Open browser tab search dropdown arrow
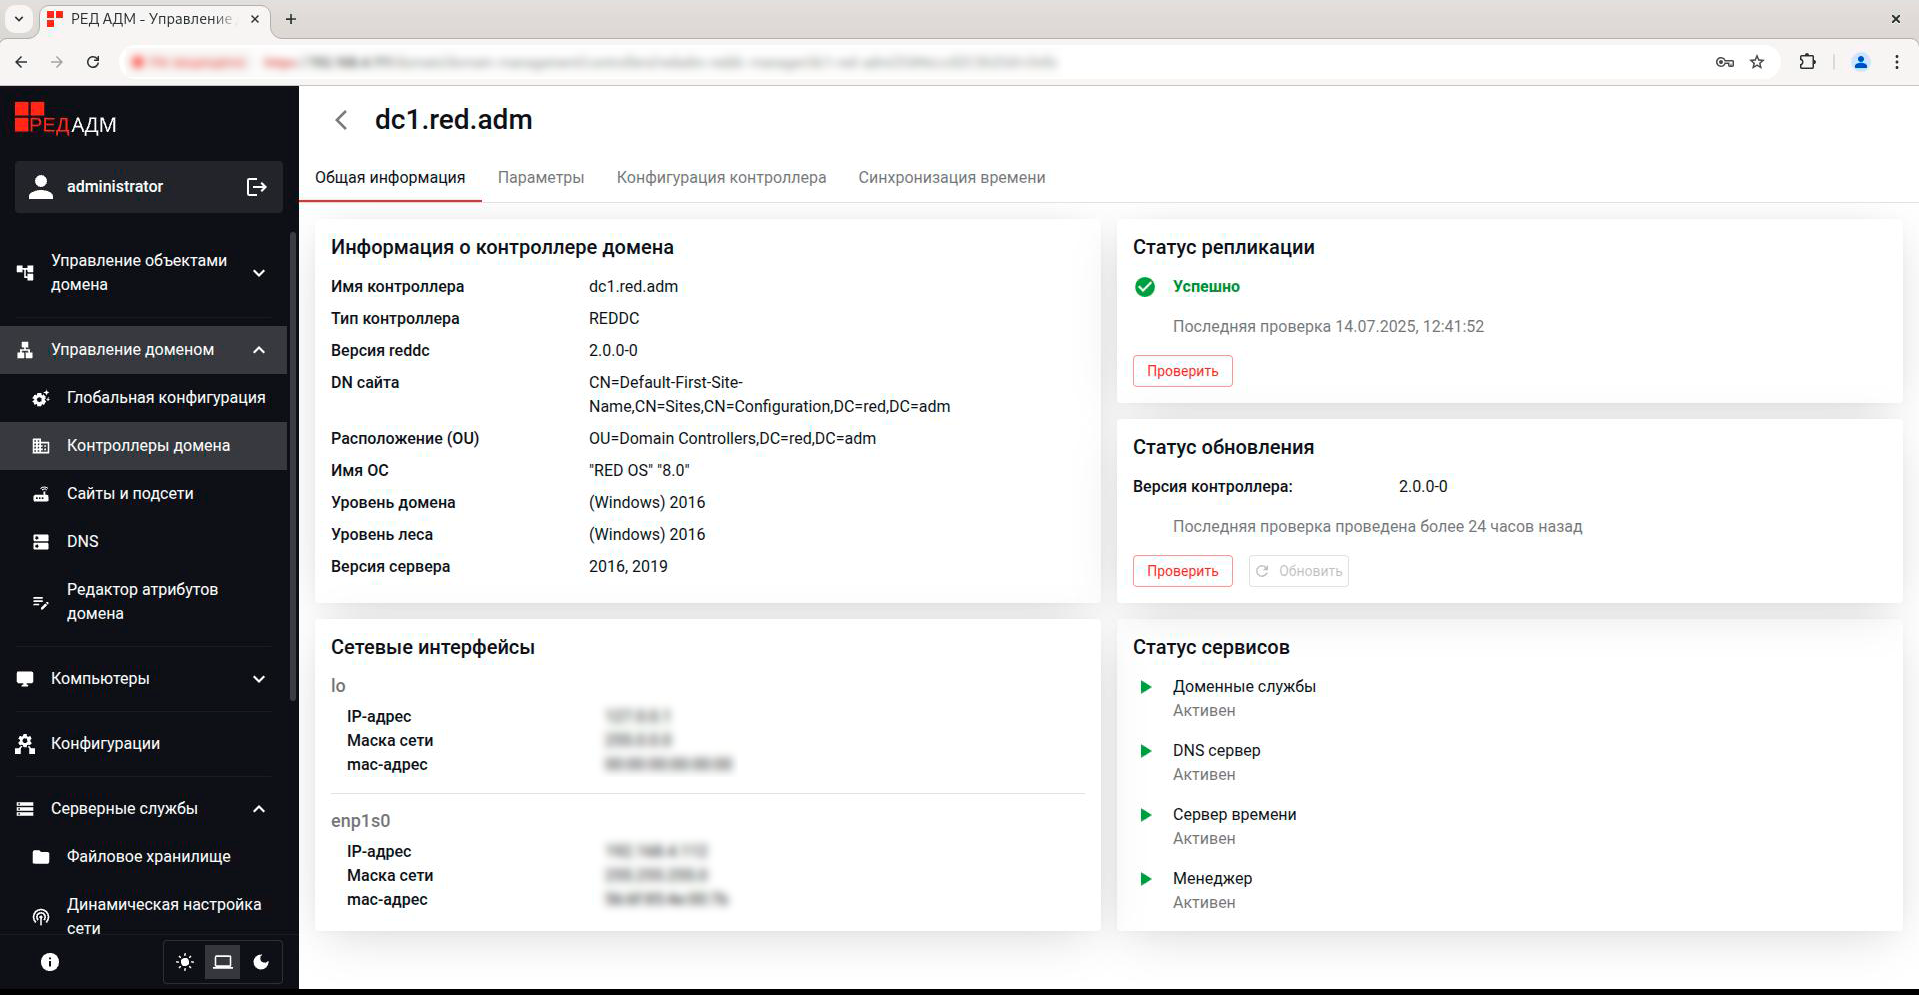1919x995 pixels. (19, 19)
